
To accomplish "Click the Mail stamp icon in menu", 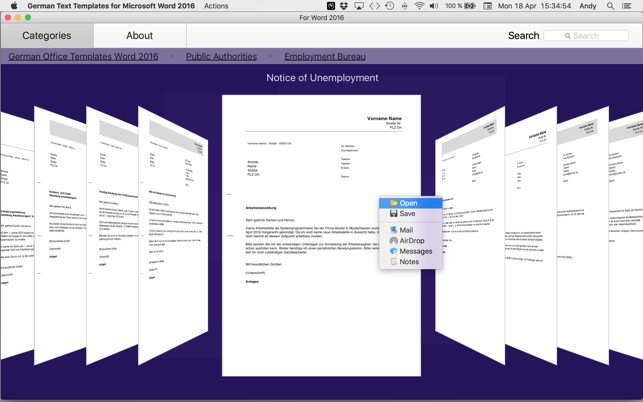I will coord(394,230).
